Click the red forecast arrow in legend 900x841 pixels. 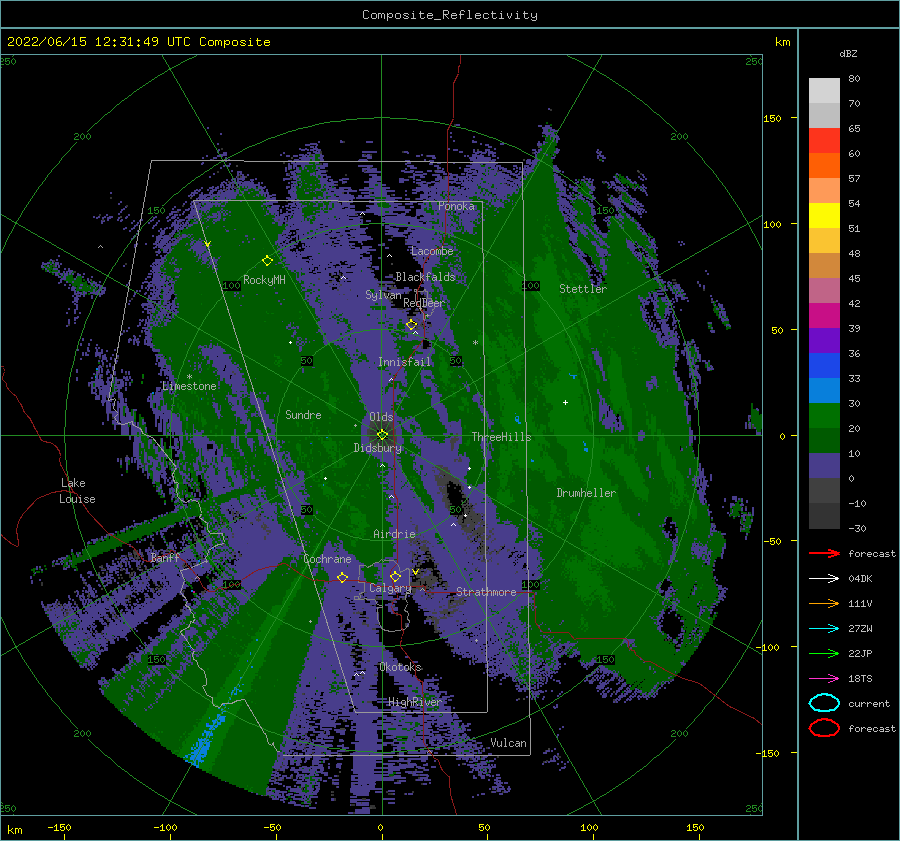click(824, 553)
